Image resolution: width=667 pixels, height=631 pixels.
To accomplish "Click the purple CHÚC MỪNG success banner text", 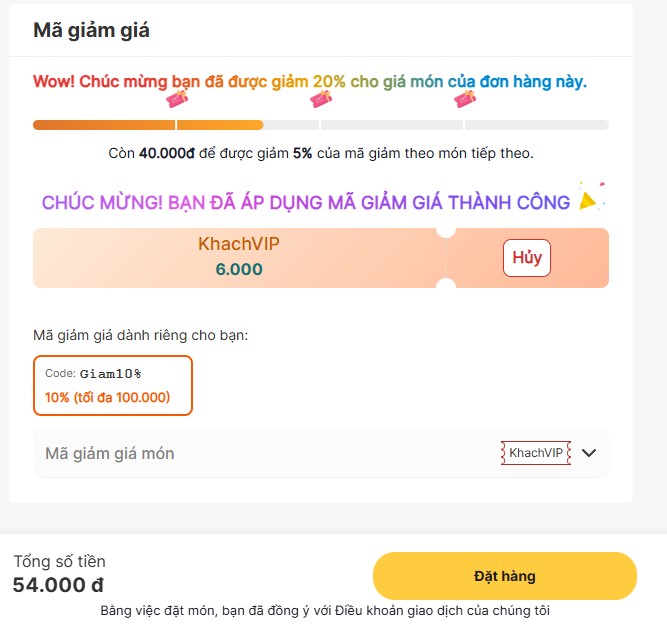I will pyautogui.click(x=306, y=202).
